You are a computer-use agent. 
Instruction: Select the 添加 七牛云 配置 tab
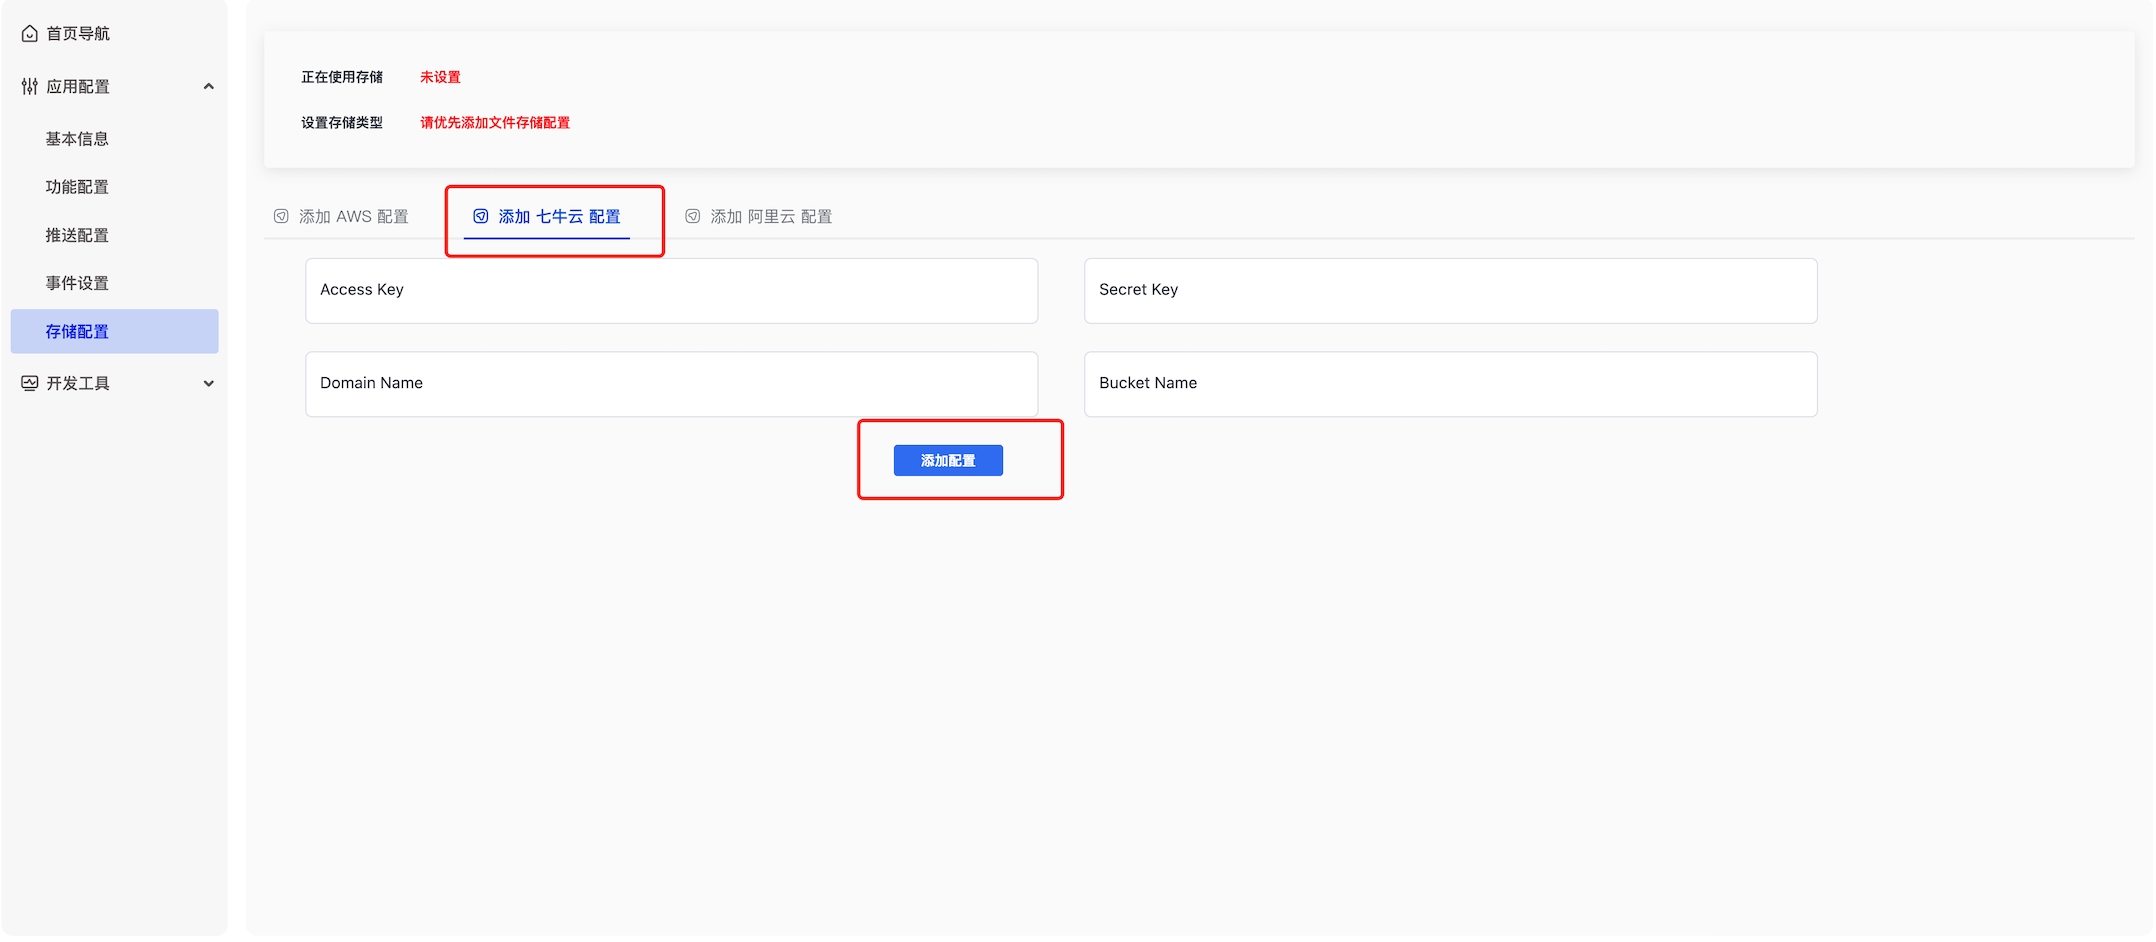pos(559,217)
